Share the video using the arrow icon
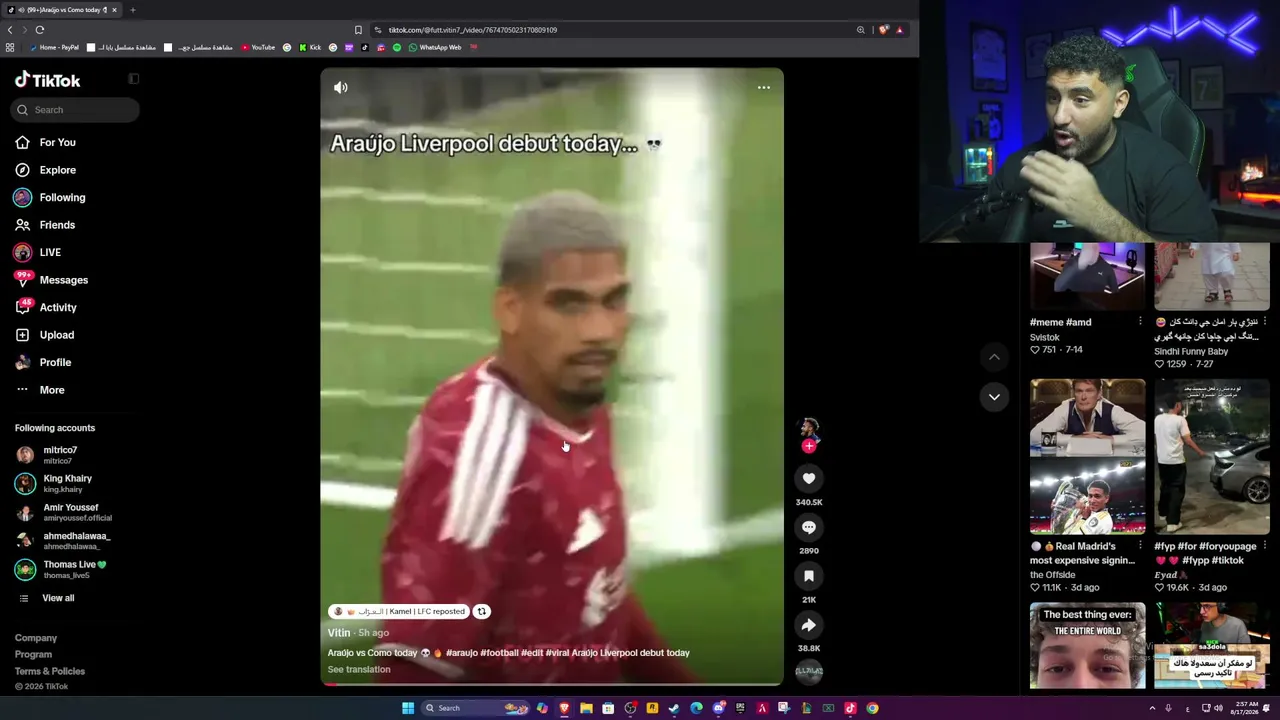 809,625
